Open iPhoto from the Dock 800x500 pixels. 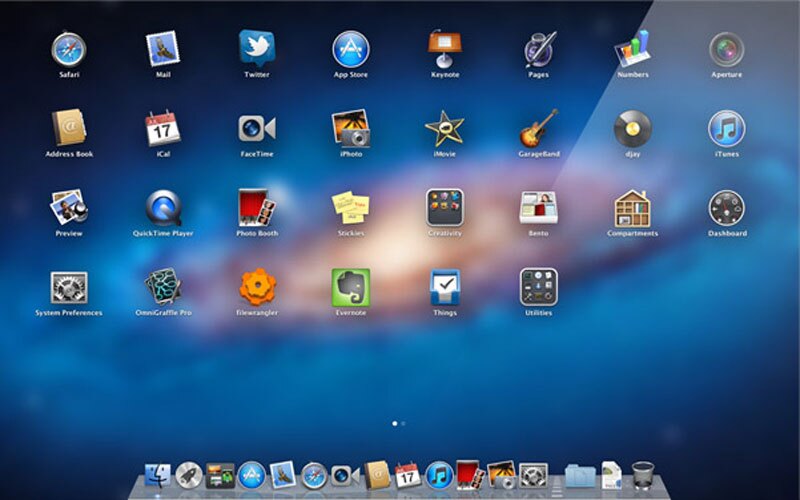tap(502, 475)
